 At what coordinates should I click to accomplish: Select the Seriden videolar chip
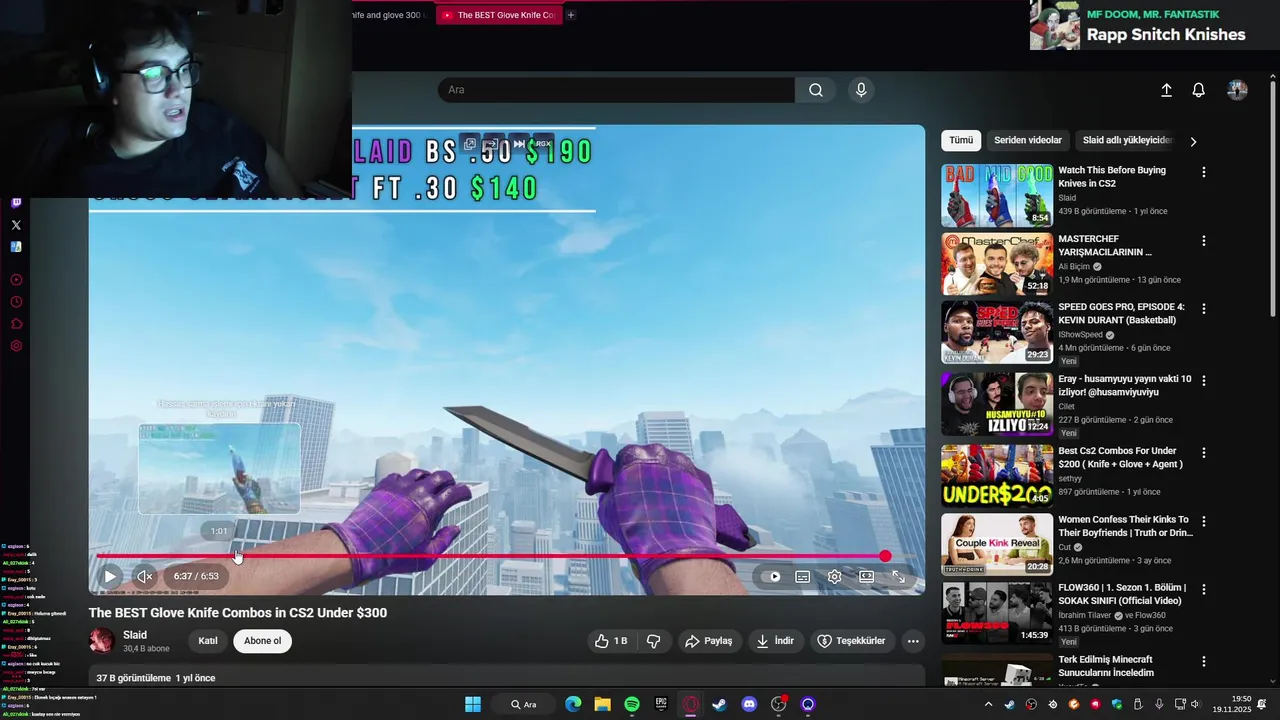pyautogui.click(x=1028, y=141)
